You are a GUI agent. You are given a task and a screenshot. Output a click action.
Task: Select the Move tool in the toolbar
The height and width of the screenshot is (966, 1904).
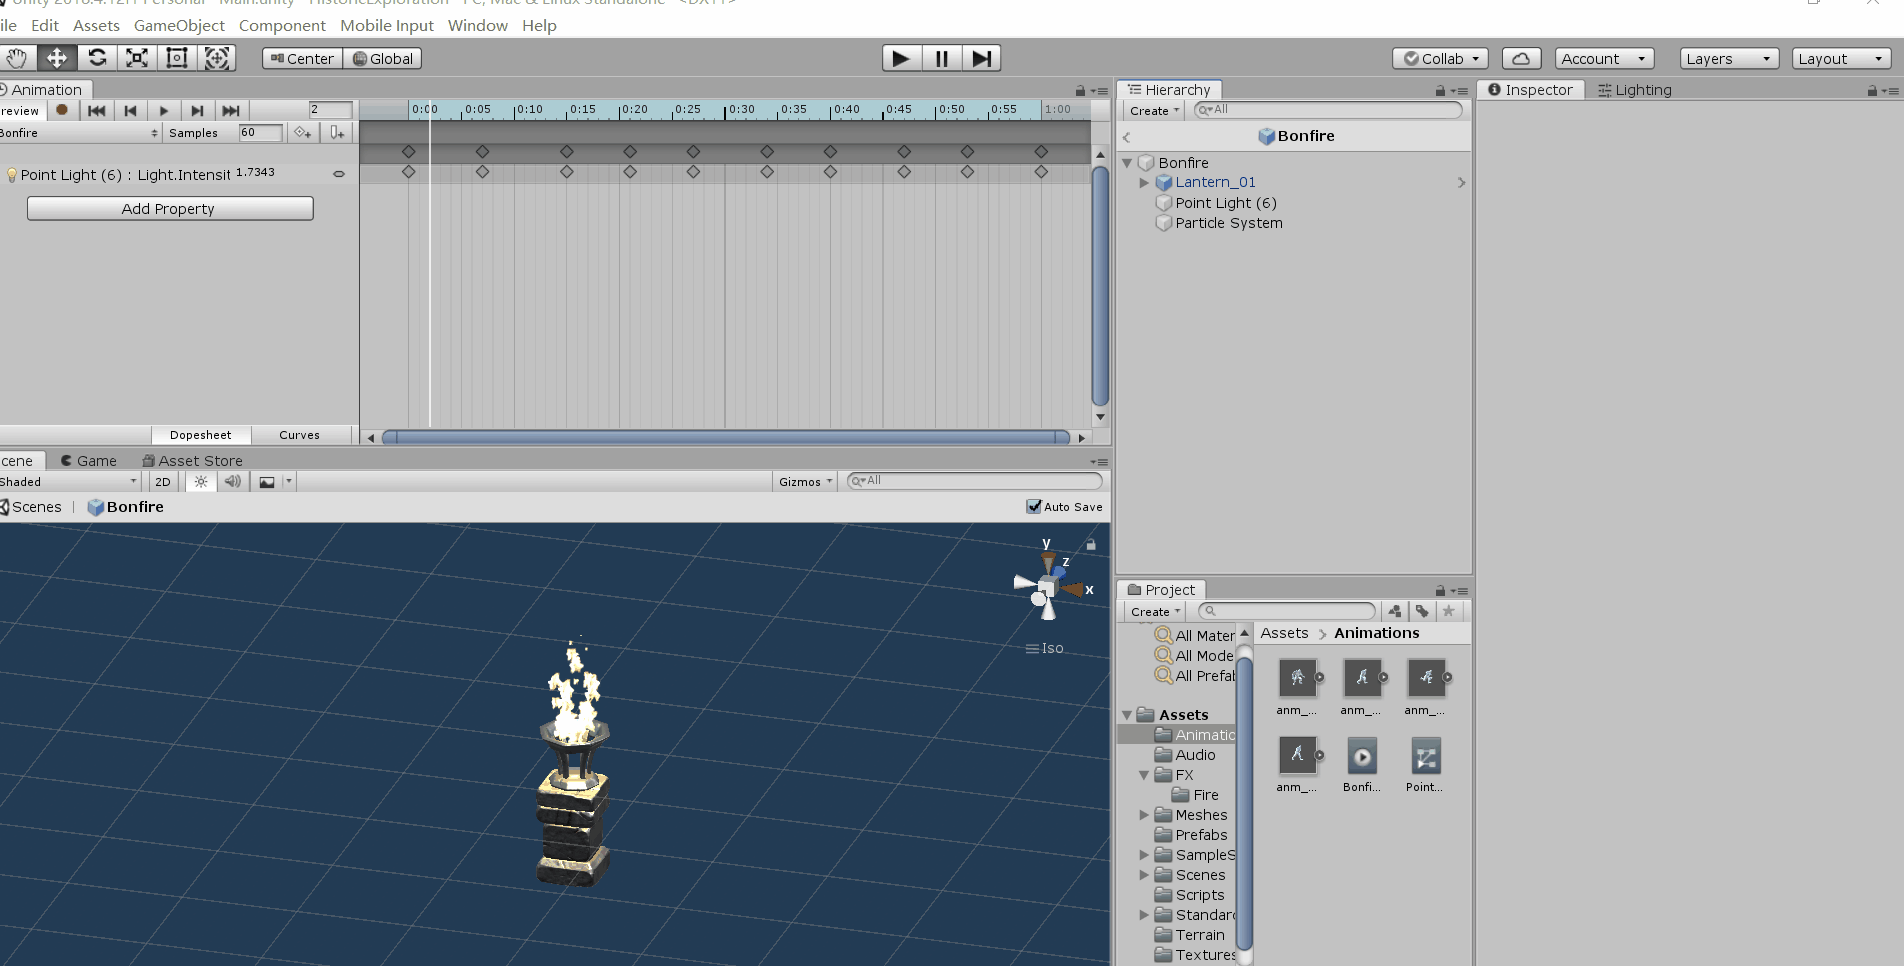tap(56, 58)
